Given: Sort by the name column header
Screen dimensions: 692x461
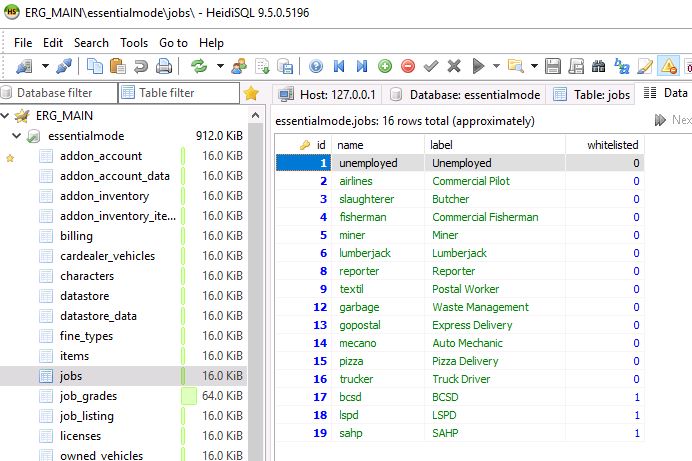Looking at the screenshot, I should click(378, 145).
